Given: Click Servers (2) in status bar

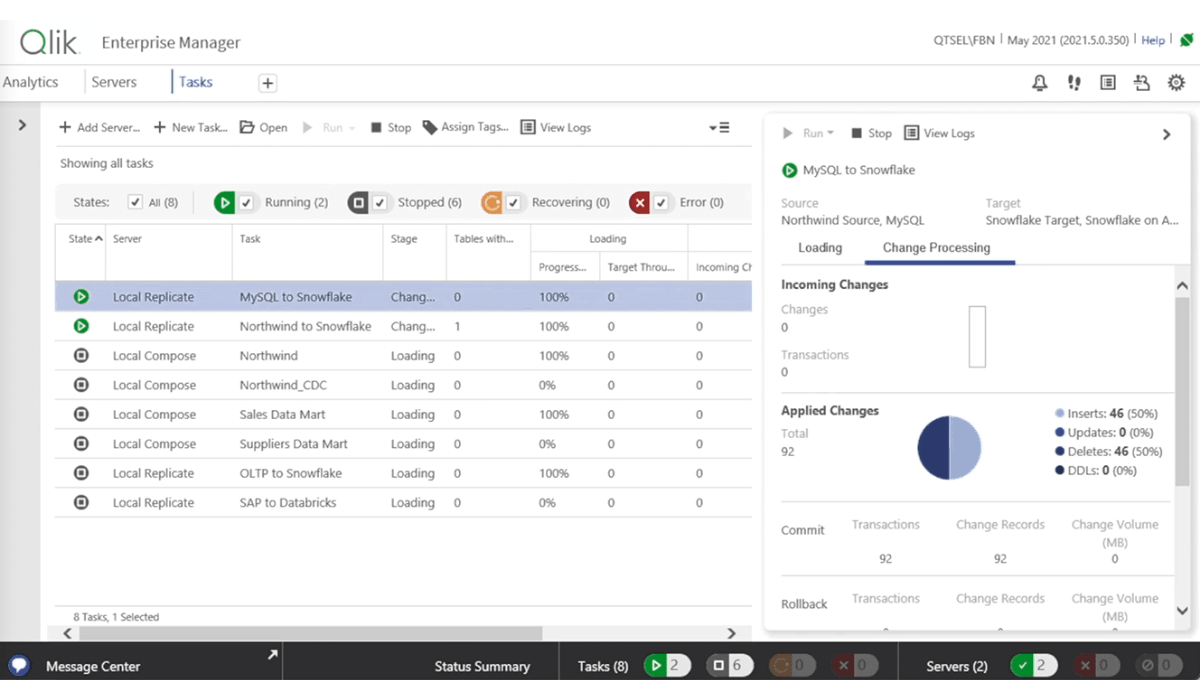Looking at the screenshot, I should 957,666.
